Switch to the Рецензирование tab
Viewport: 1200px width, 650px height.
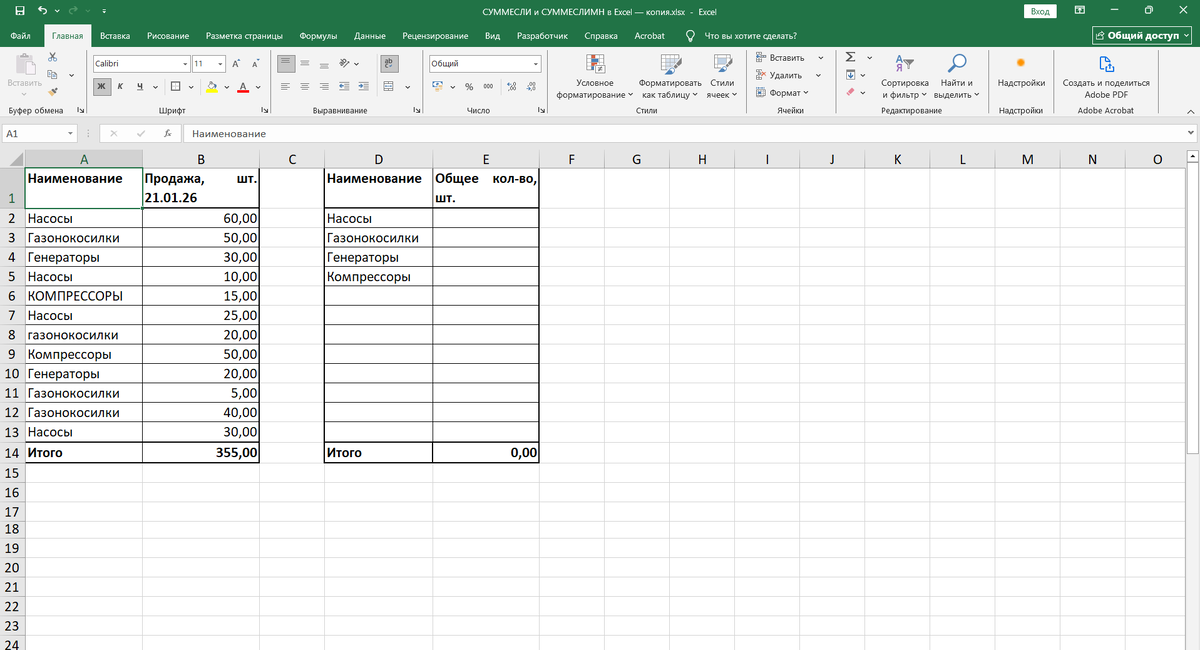(435, 36)
